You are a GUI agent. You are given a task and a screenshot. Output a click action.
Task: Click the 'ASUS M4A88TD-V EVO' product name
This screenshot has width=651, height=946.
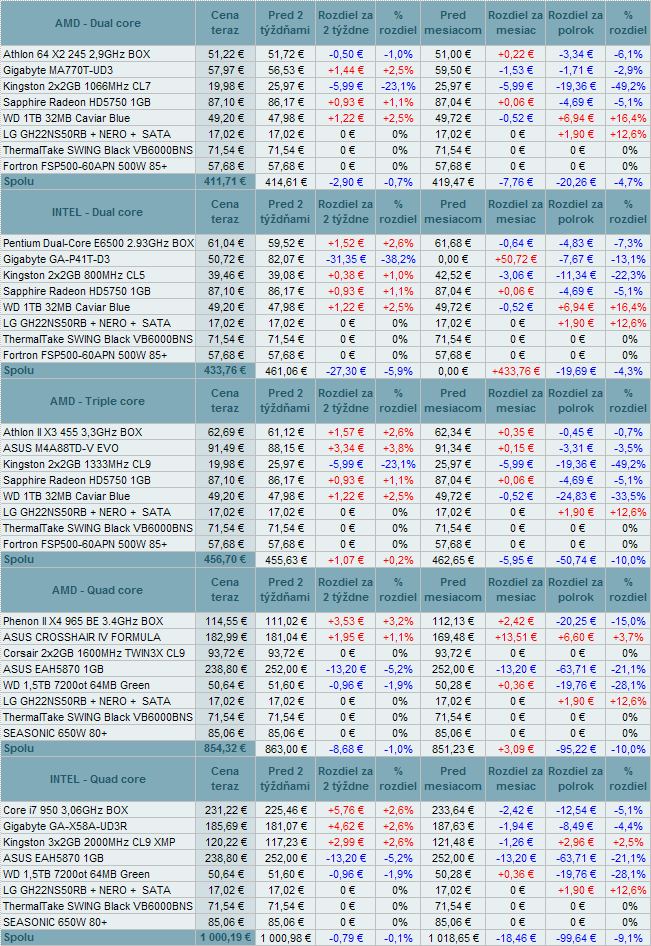(61, 448)
